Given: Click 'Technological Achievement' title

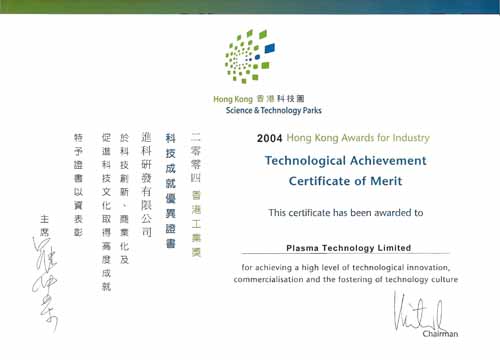Looking at the screenshot, I should (x=346, y=161).
